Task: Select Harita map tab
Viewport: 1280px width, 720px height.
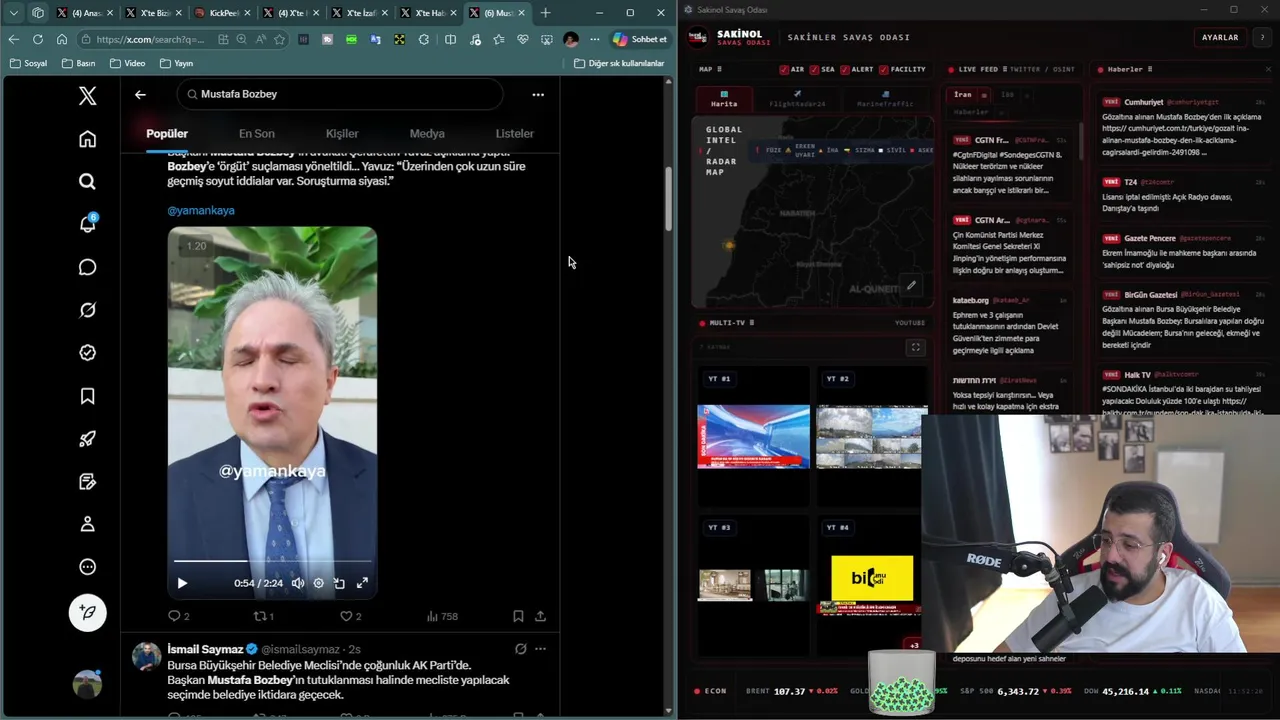Action: coord(724,98)
